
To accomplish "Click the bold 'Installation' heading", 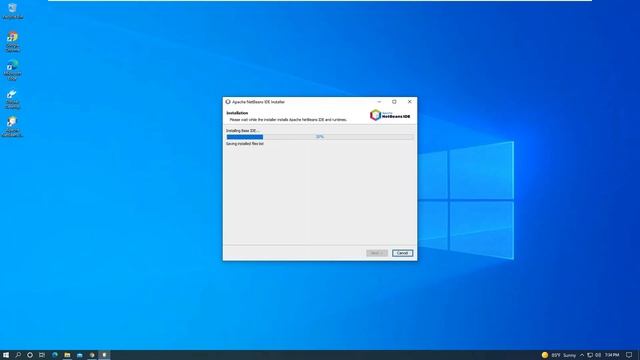I will 237,113.
